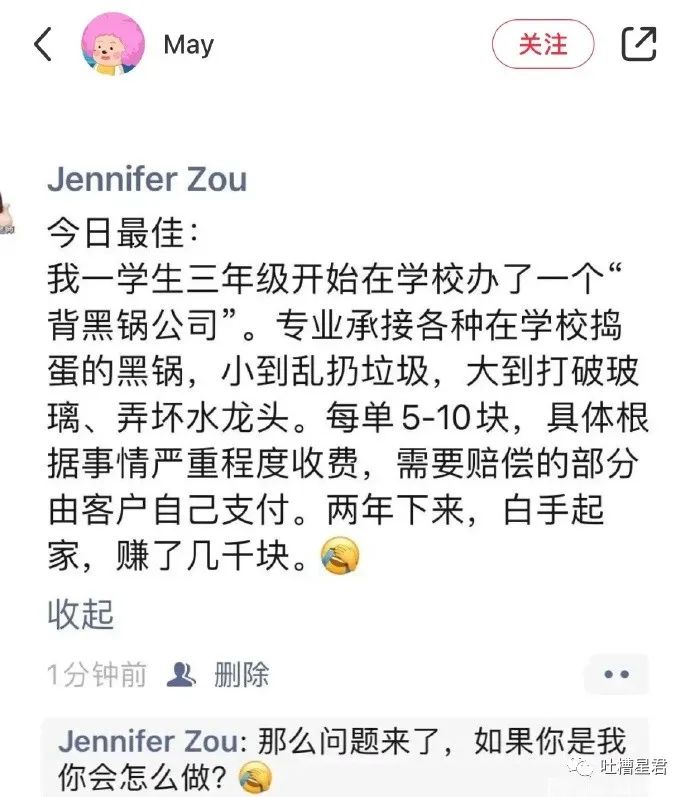Open the two-dot like/comment menu
The image size is (690, 797).
tap(616, 675)
